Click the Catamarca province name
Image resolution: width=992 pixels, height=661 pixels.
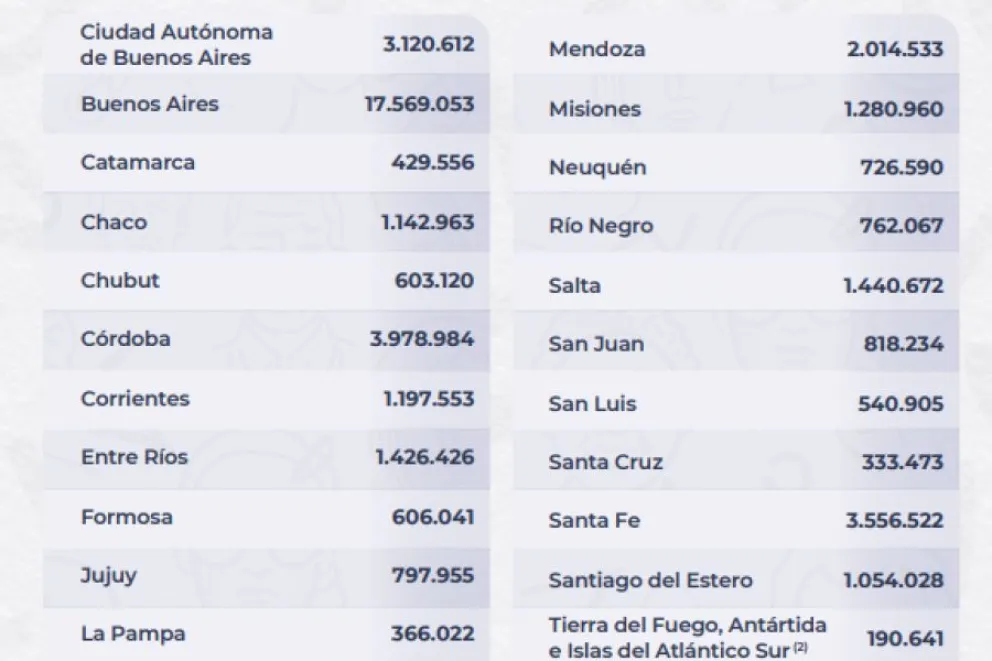click(x=138, y=162)
